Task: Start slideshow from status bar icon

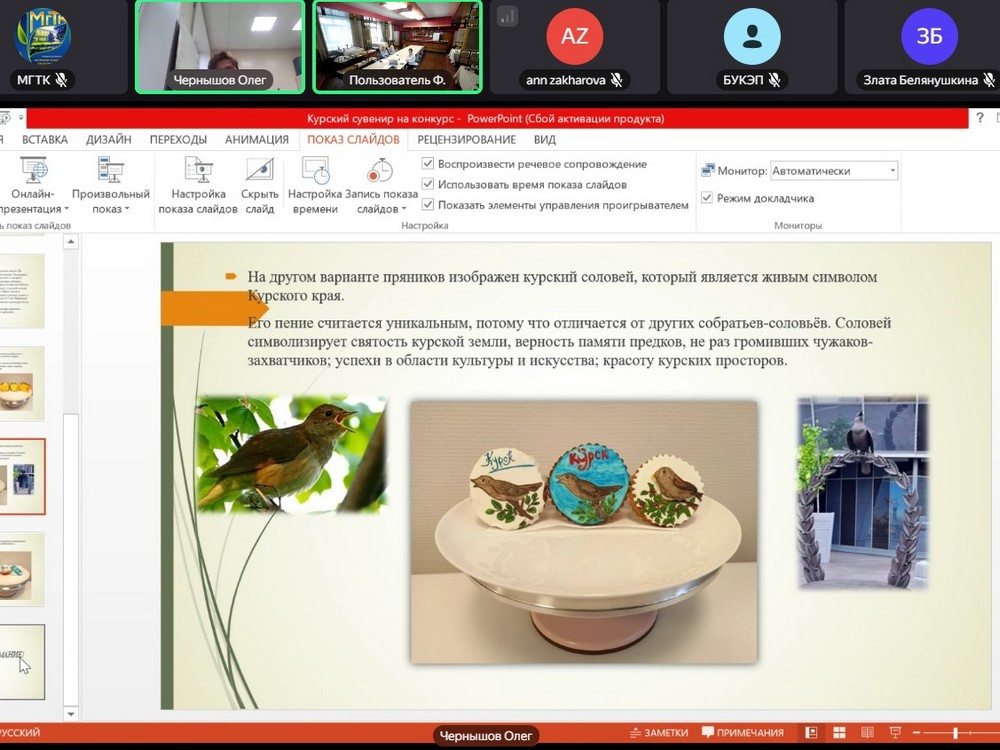Action: pyautogui.click(x=895, y=733)
